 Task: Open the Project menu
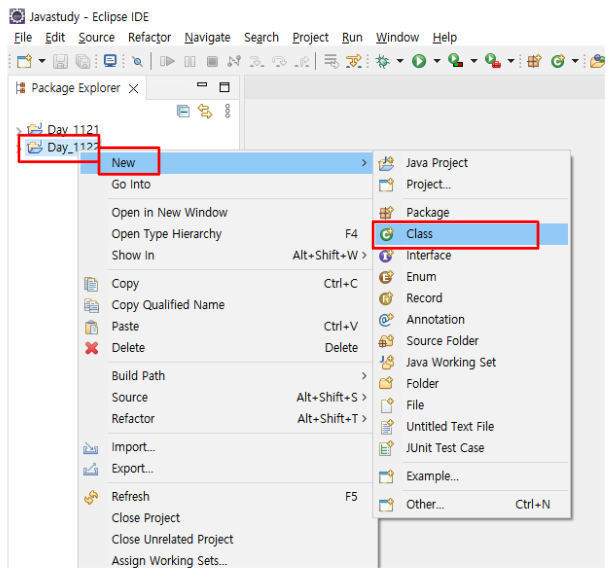pyautogui.click(x=310, y=38)
